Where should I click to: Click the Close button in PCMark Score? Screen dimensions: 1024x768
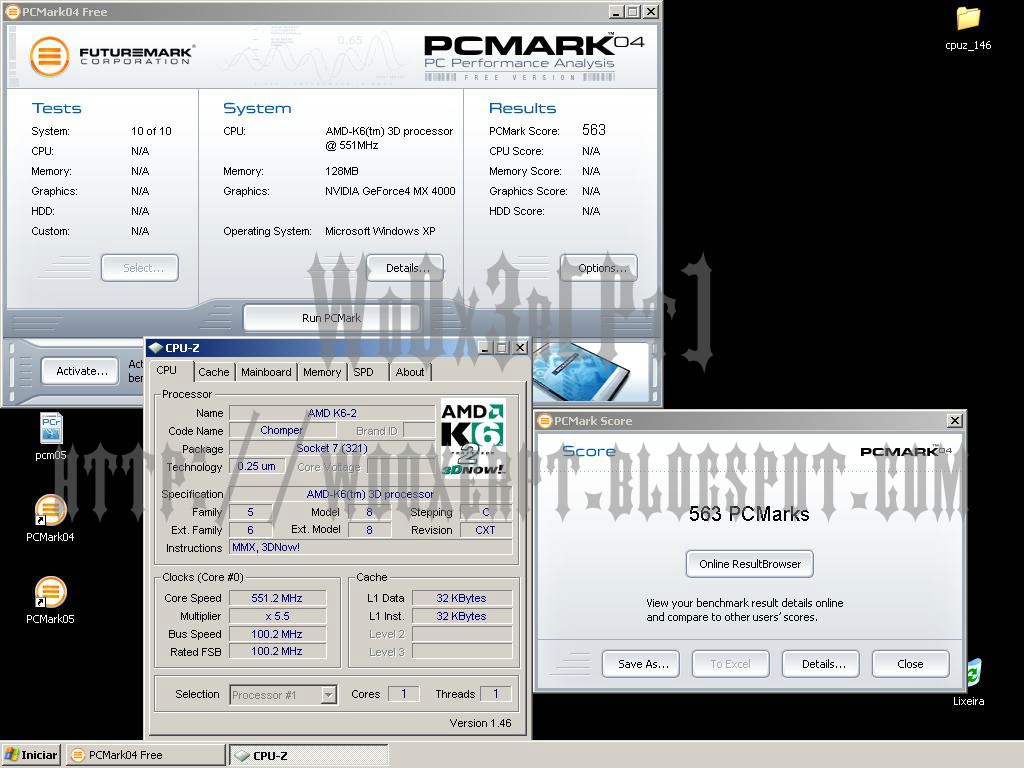coord(910,664)
